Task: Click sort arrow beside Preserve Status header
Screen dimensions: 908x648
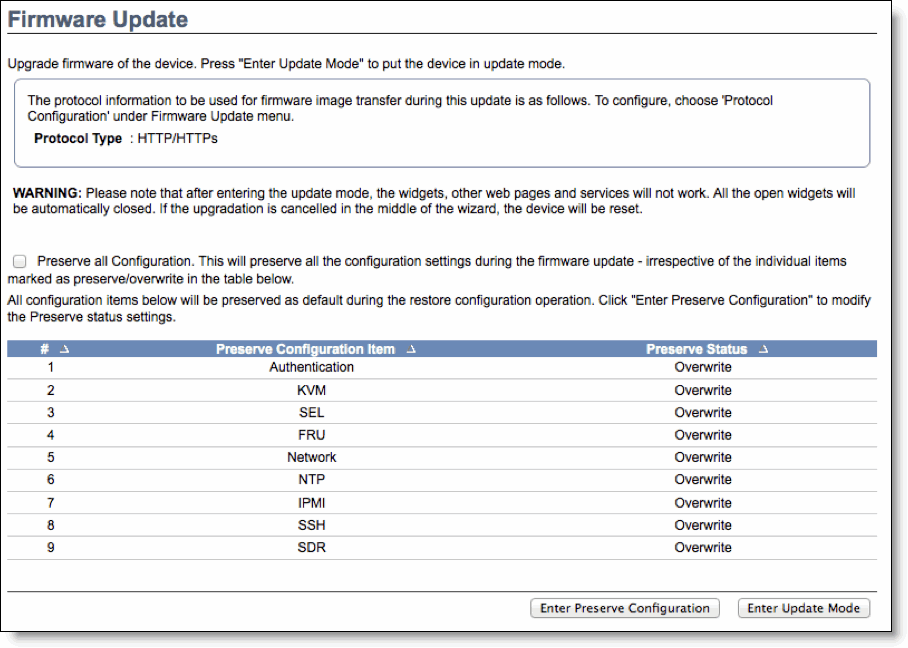Action: pos(763,349)
